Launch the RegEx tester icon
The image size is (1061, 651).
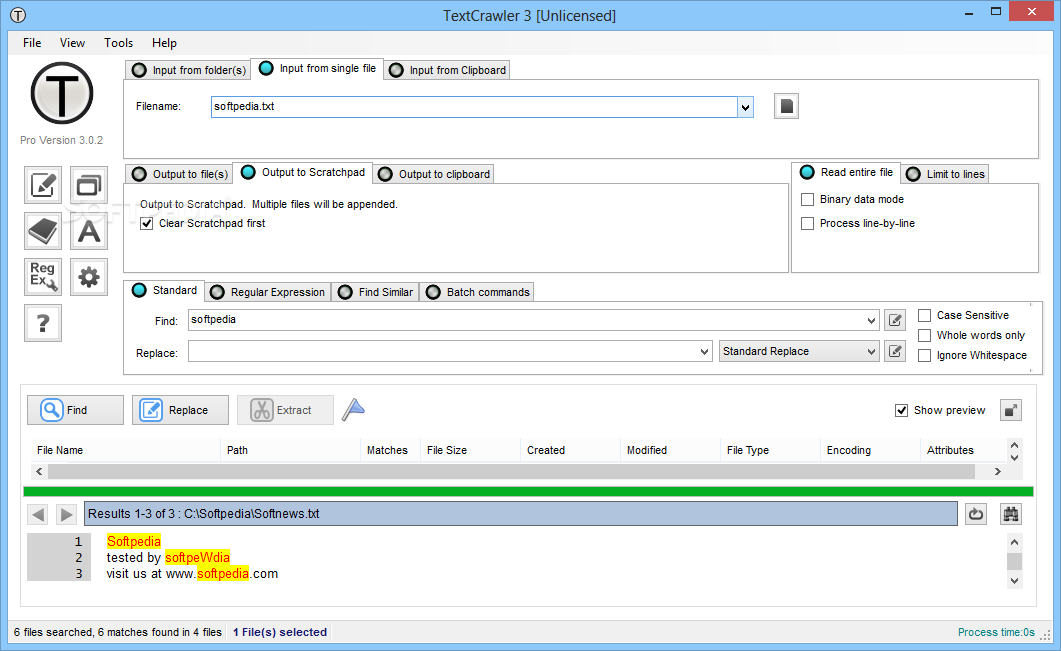43,277
